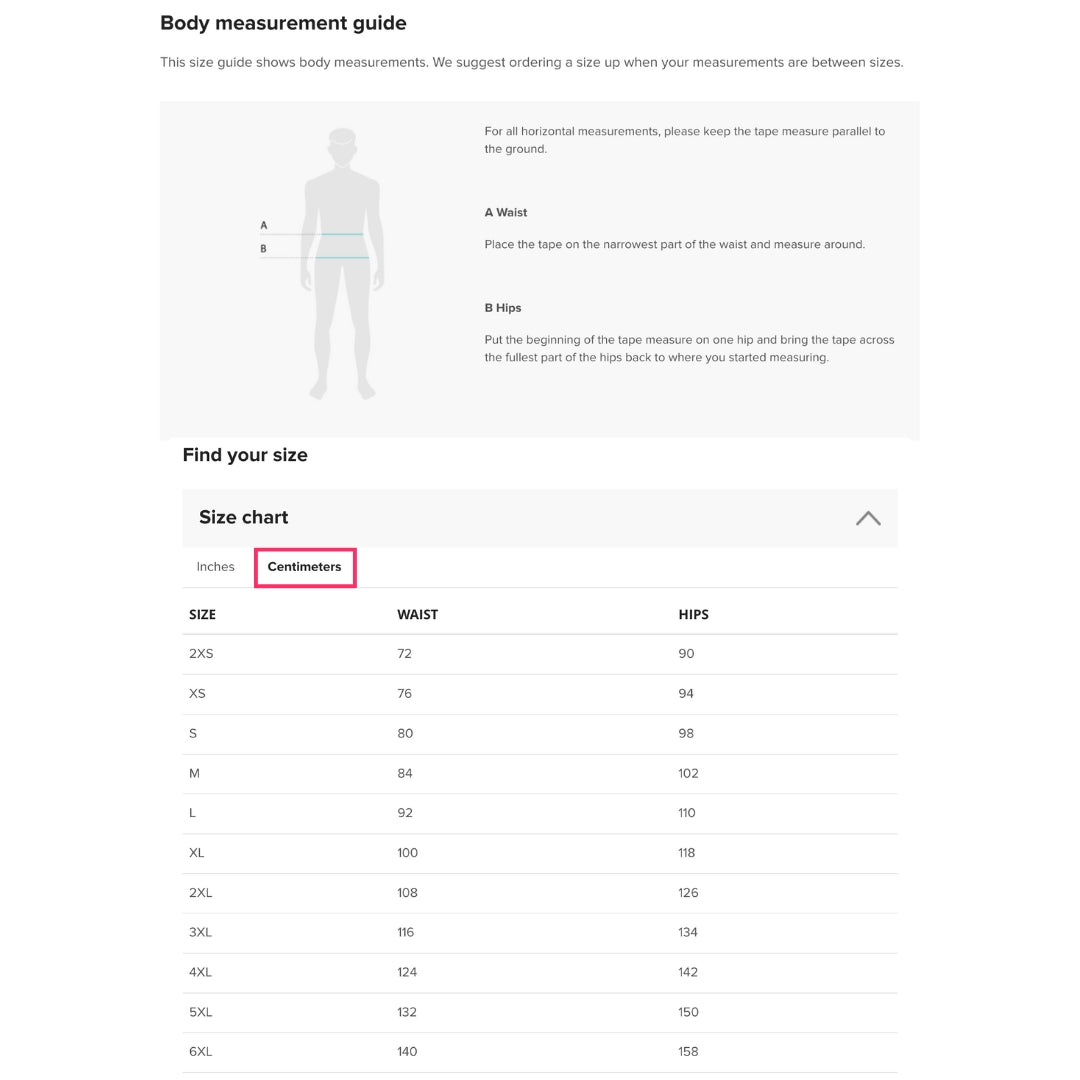Switch to the Inches tab

(215, 567)
